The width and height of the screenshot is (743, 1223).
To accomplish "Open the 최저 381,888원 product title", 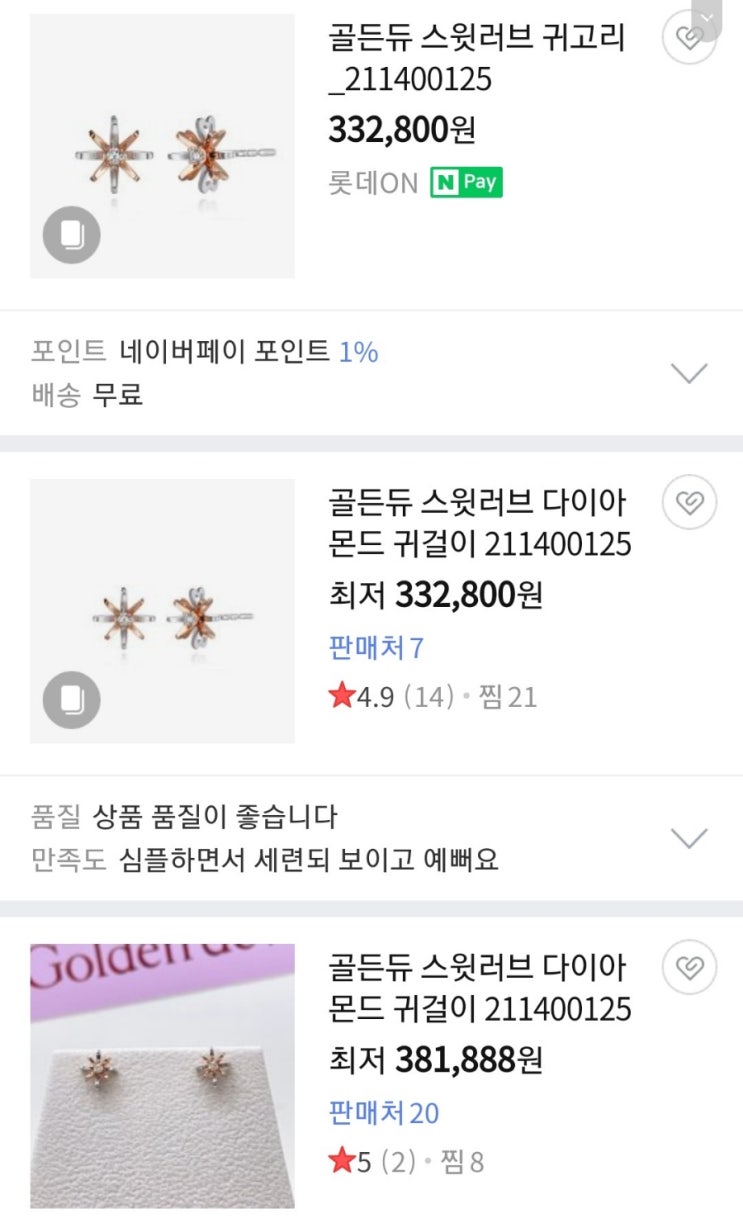I will click(480, 988).
